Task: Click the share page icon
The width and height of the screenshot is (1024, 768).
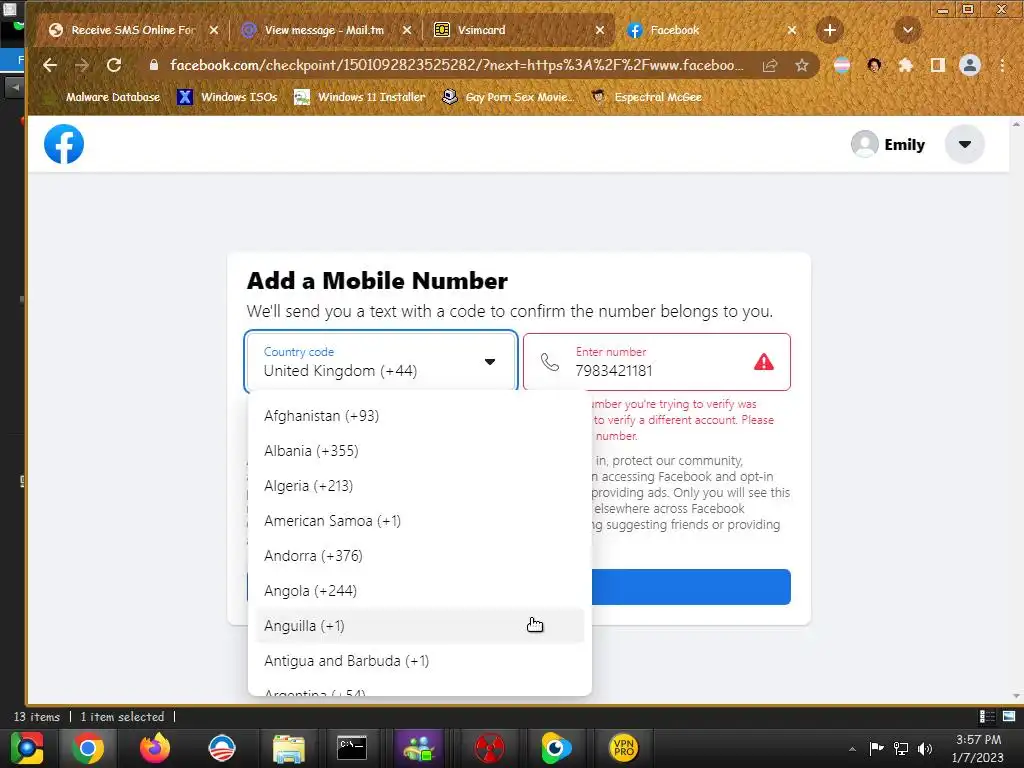Action: click(x=770, y=65)
